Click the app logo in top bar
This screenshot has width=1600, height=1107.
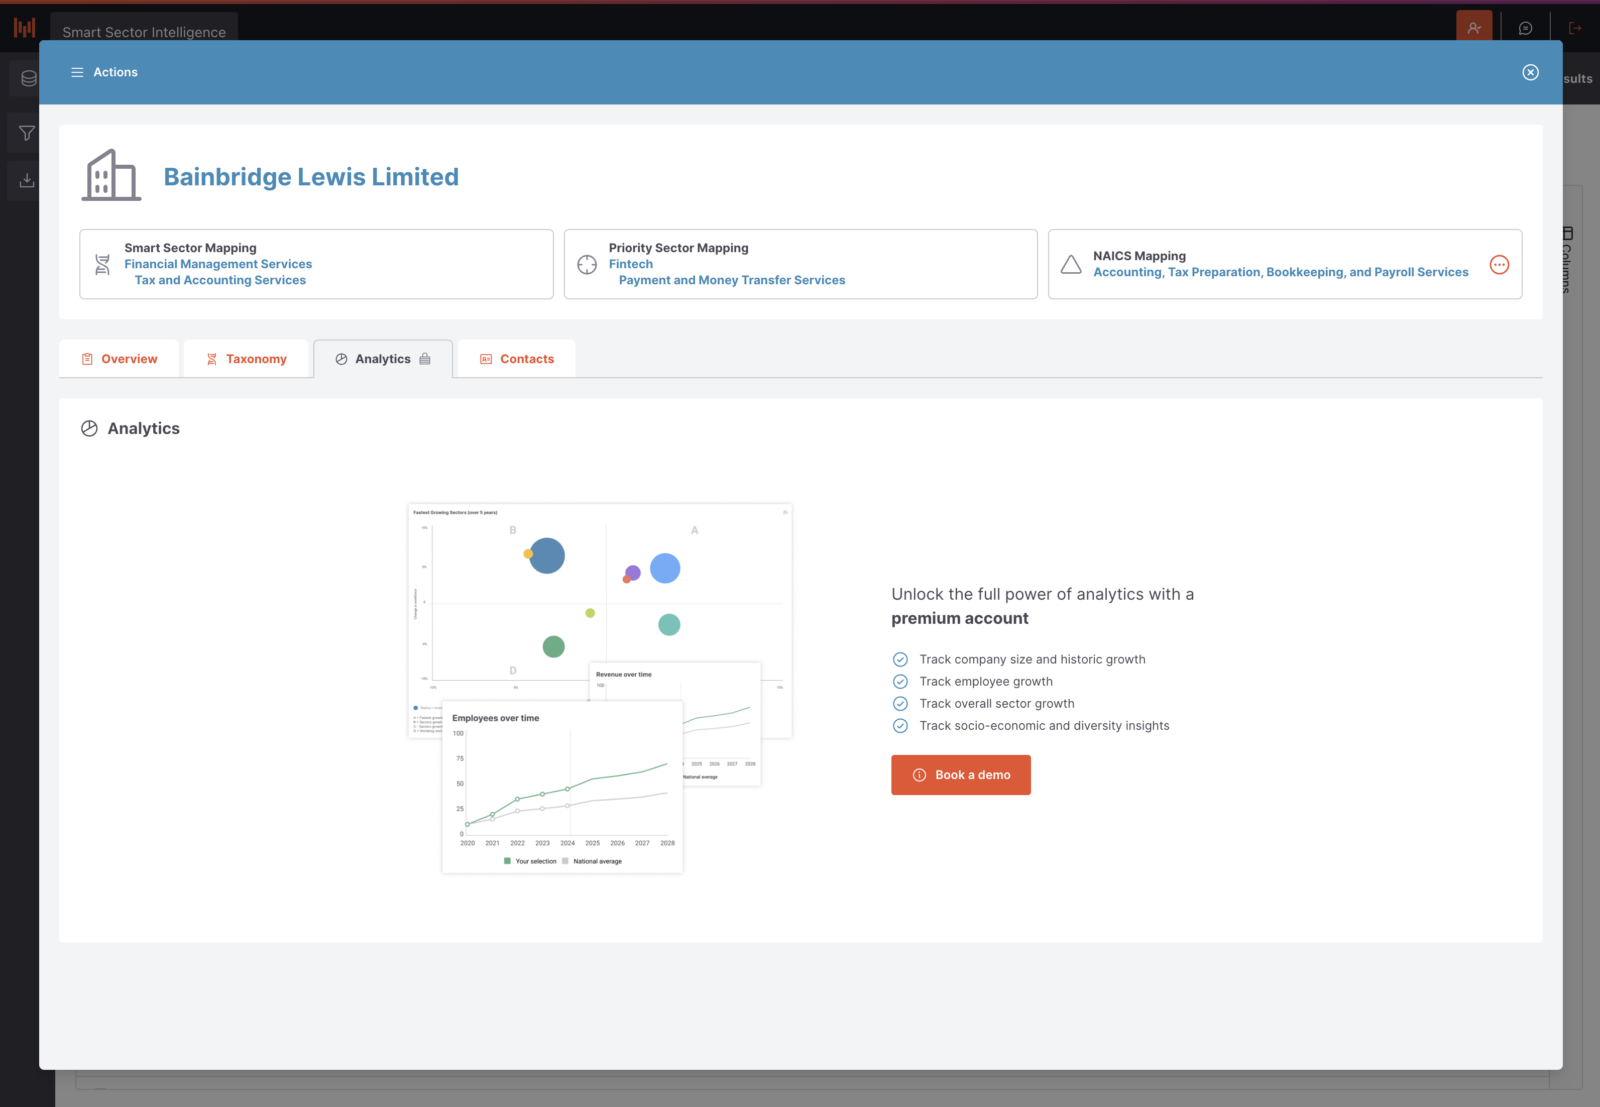[x=25, y=28]
